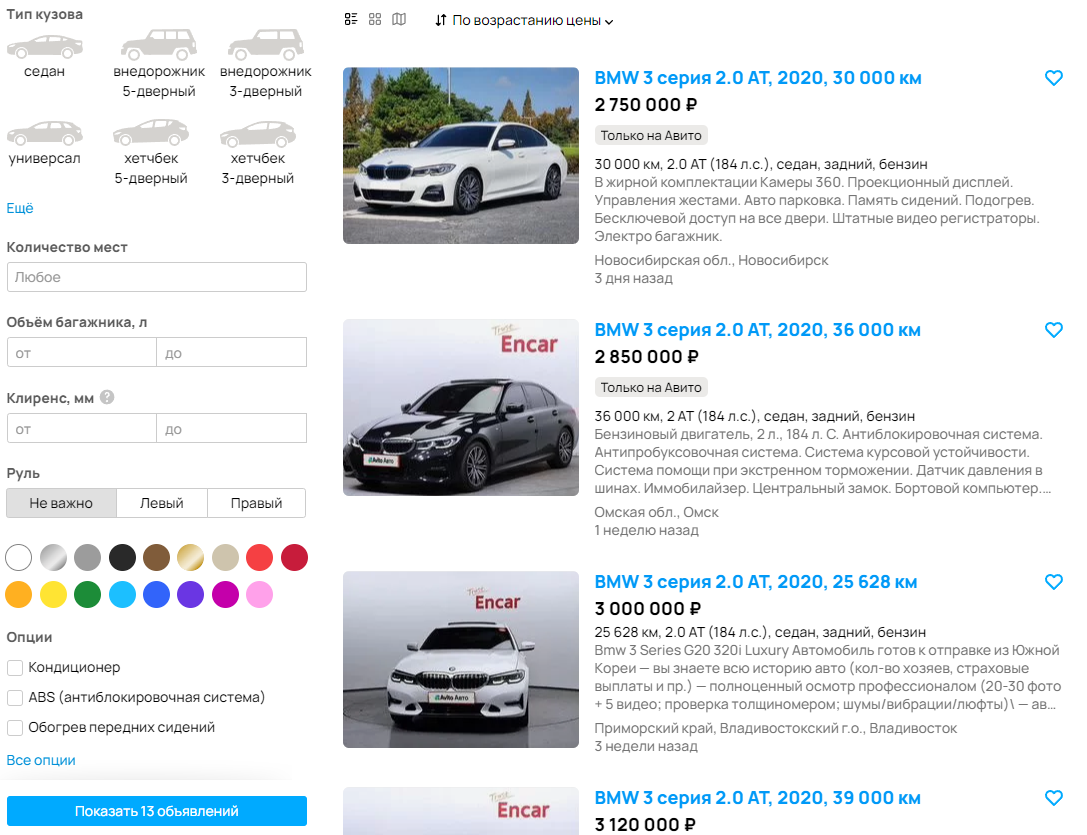Open the Количество мест dropdown field

click(157, 277)
